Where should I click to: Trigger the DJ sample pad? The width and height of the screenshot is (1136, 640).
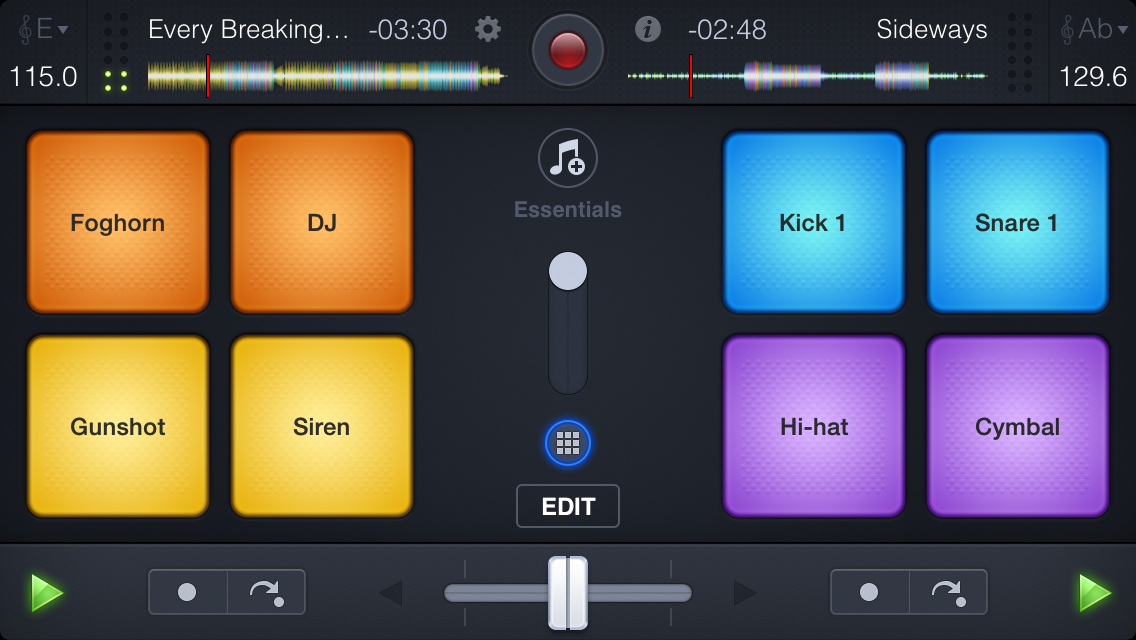pyautogui.click(x=322, y=223)
